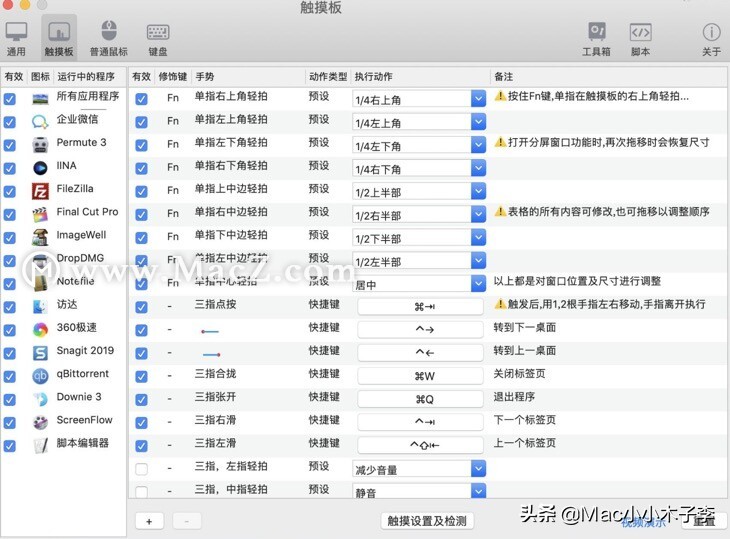730x539 pixels.
Task: Select the qBittorrent app icon
Action: click(40, 376)
